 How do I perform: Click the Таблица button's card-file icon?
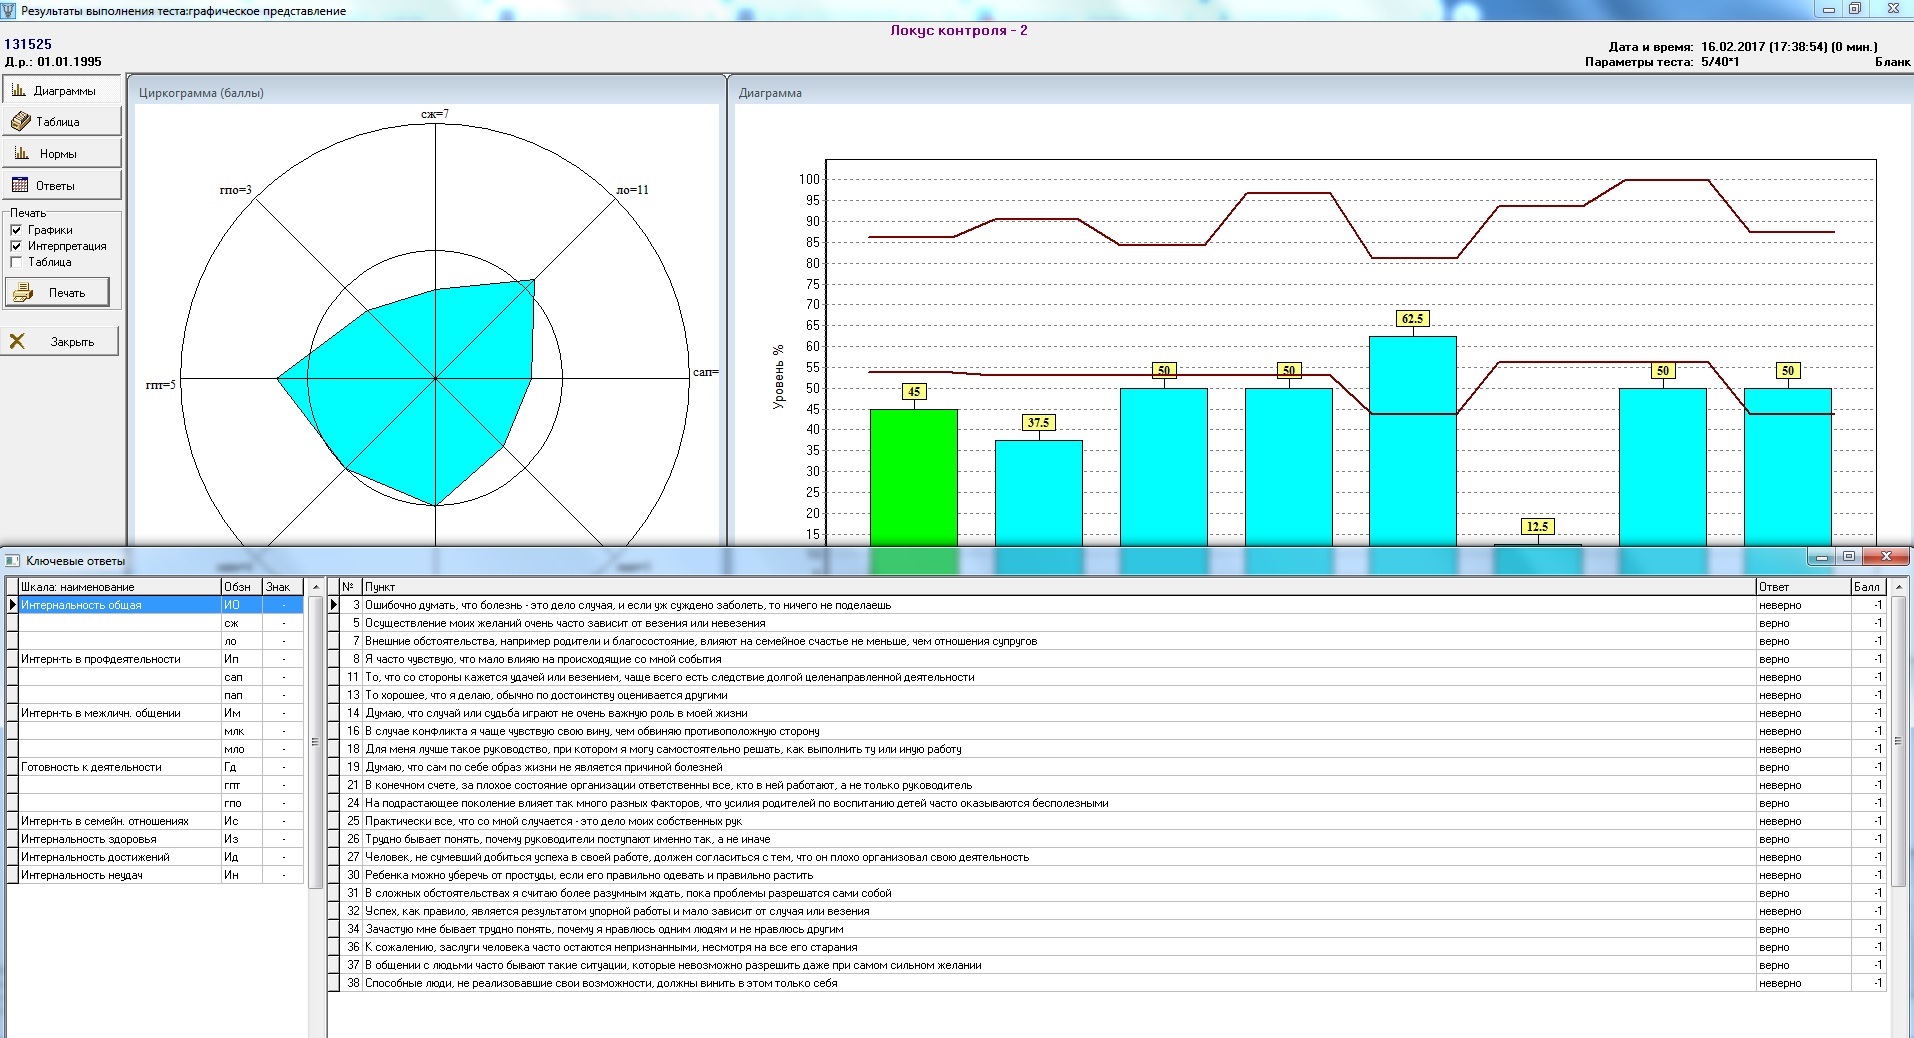tap(20, 122)
